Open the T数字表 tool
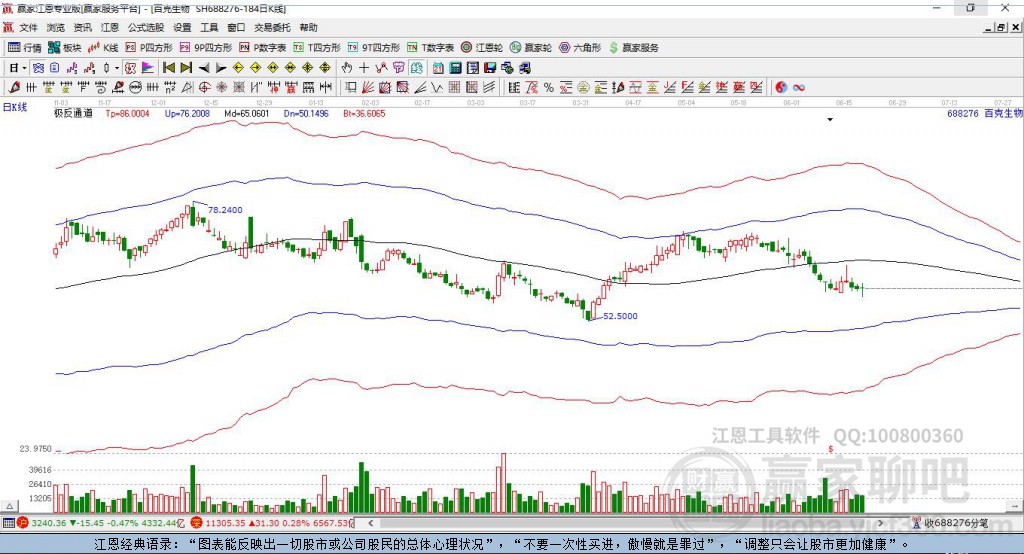1024x554 pixels. (430, 48)
